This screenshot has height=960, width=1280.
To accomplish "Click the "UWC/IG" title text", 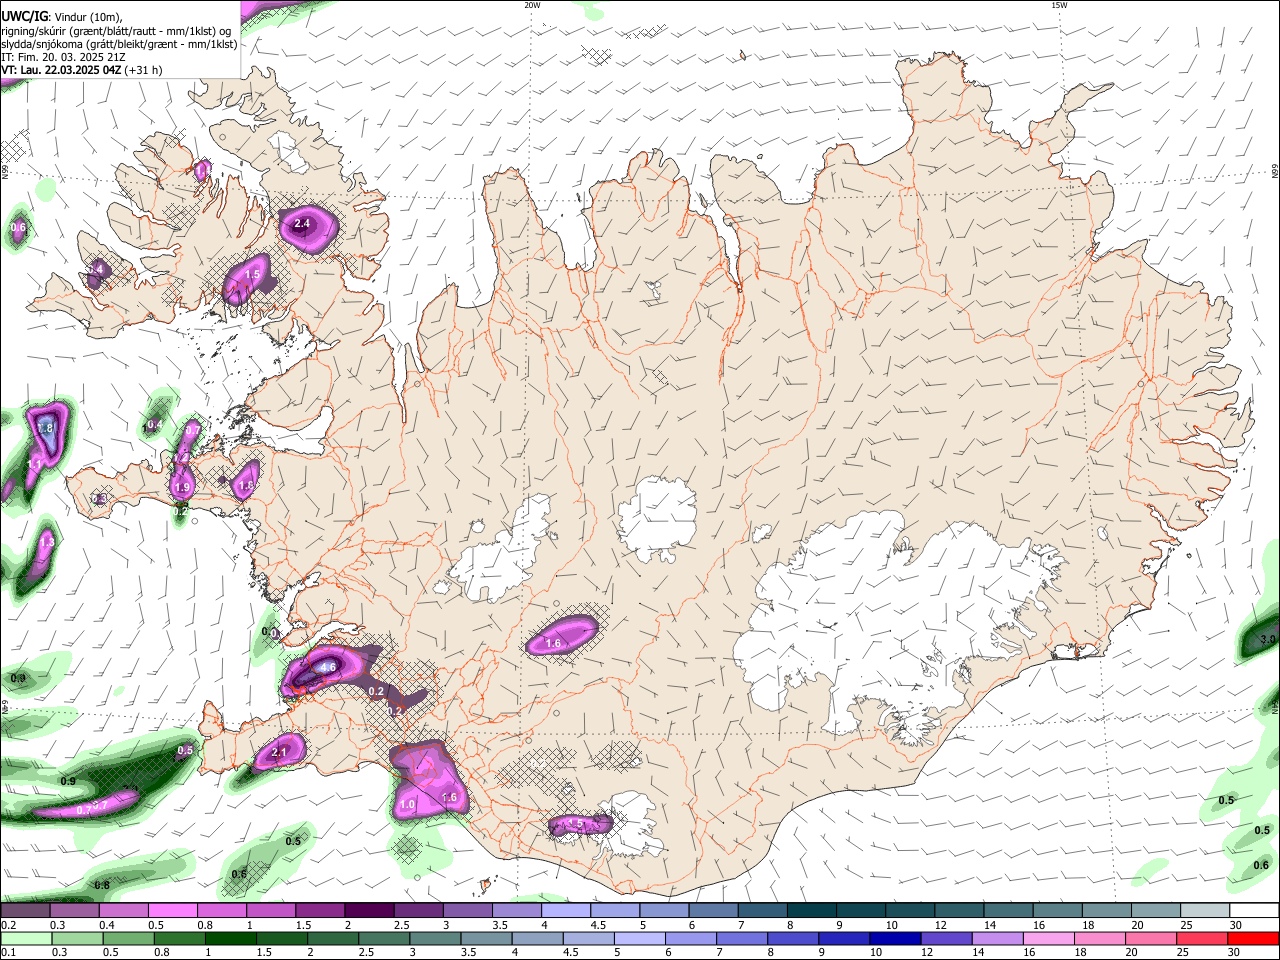I will (x=24, y=16).
